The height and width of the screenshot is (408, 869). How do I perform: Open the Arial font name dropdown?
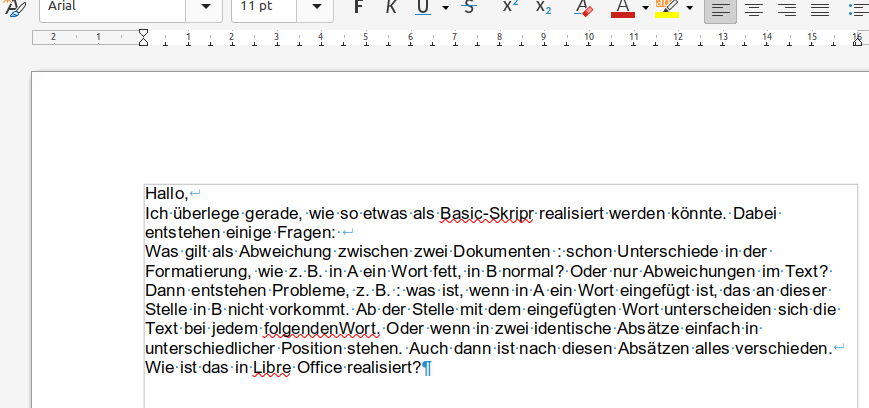(205, 7)
